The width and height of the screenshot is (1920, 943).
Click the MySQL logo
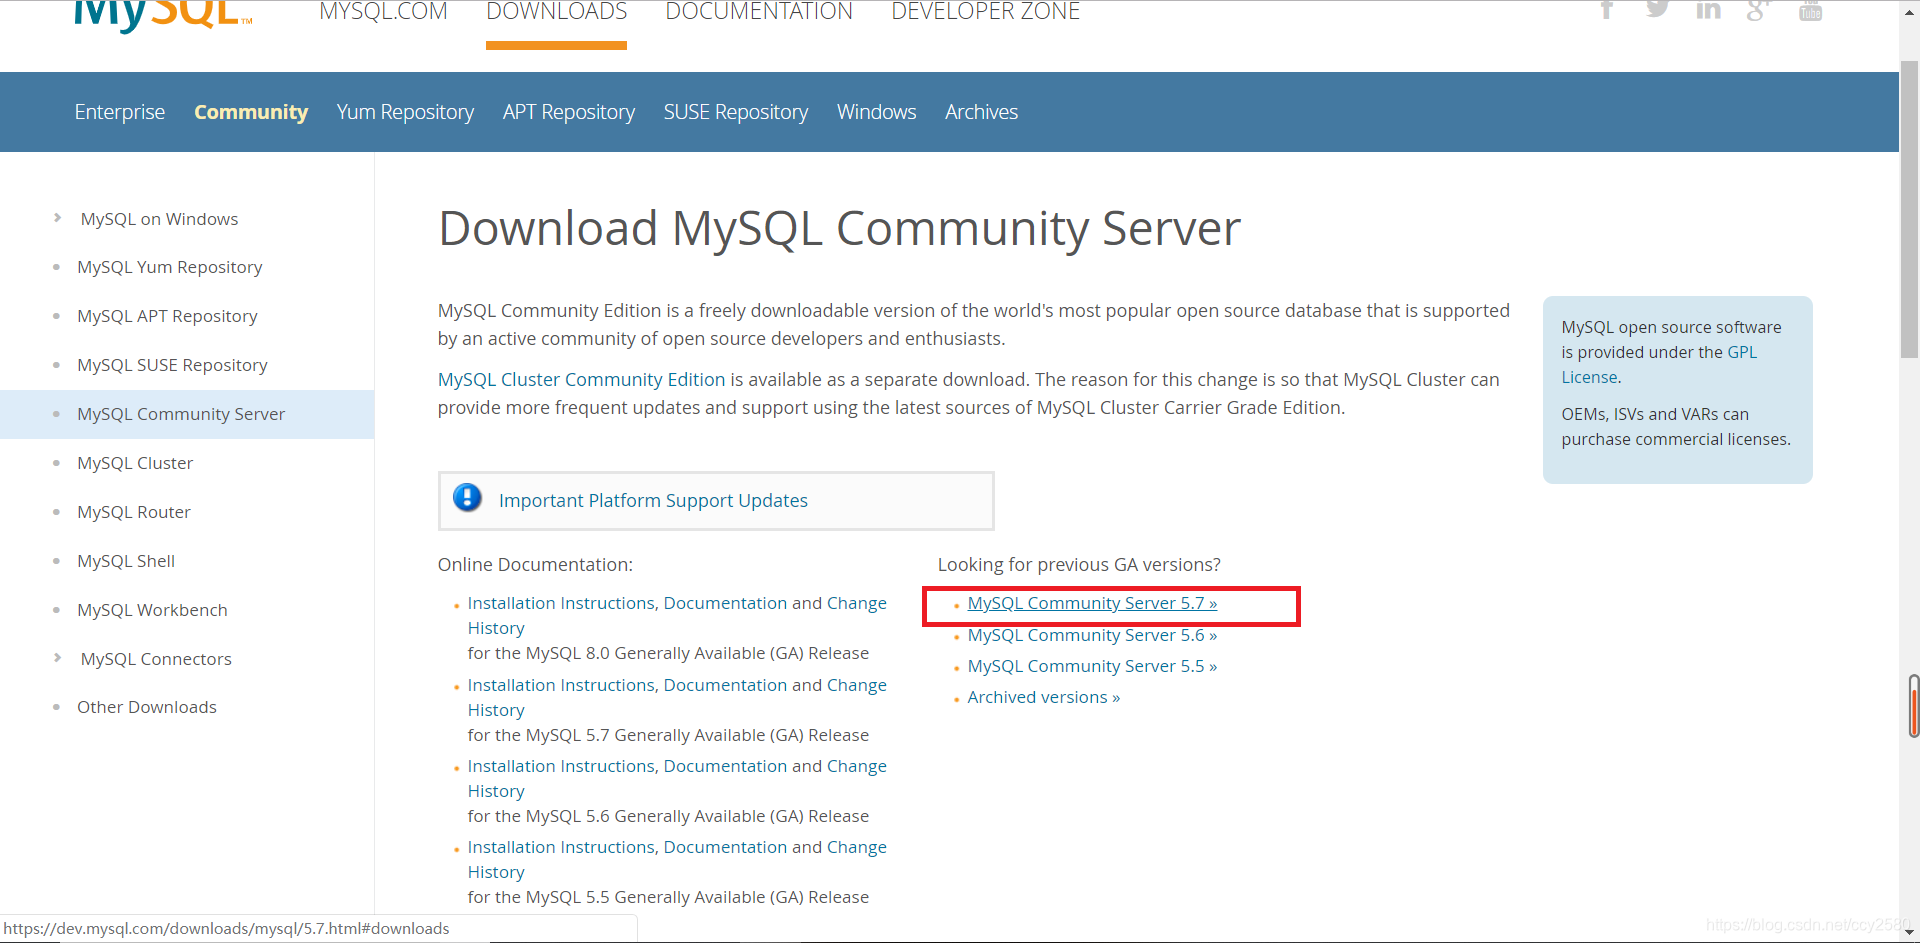point(163,15)
